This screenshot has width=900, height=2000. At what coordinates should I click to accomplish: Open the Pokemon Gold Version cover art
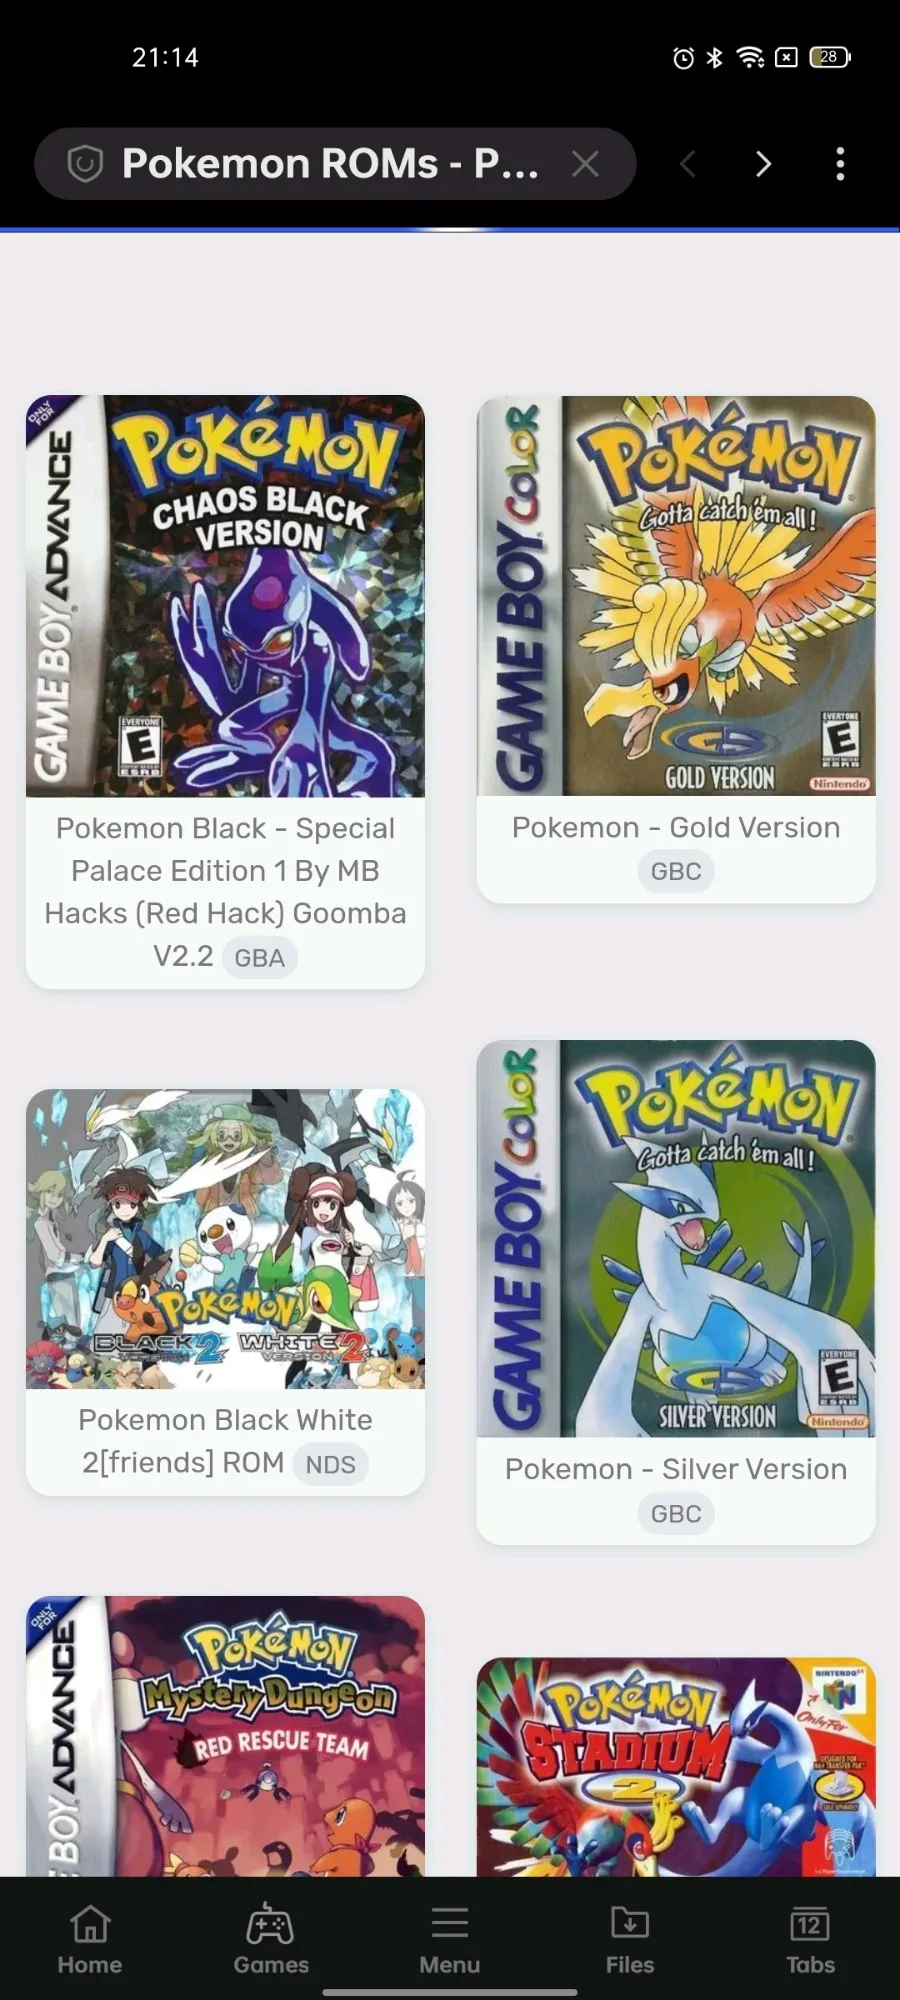[x=676, y=596]
